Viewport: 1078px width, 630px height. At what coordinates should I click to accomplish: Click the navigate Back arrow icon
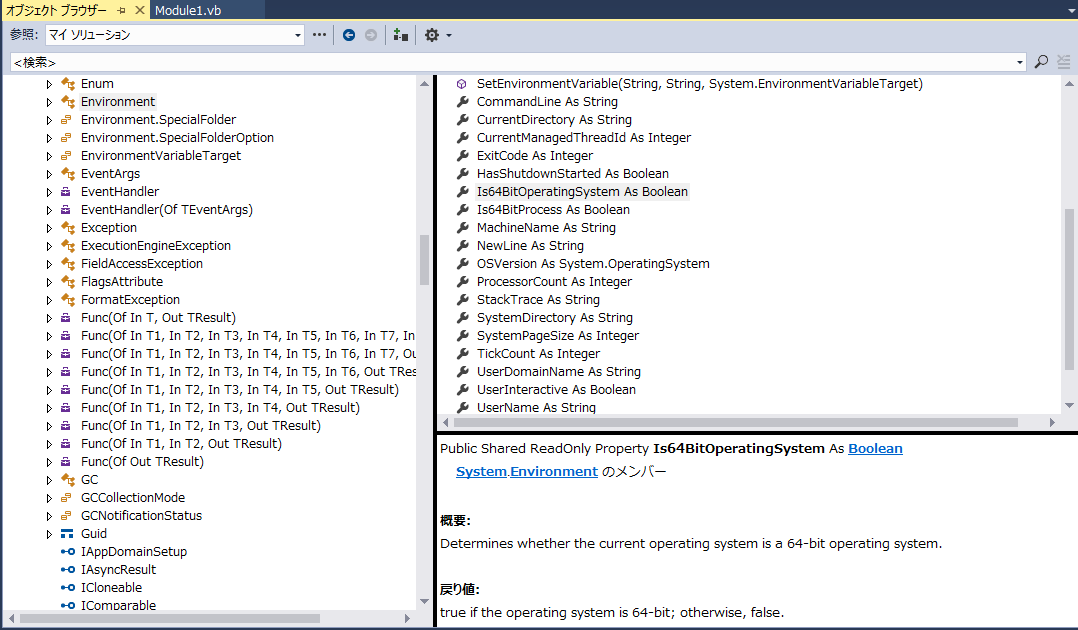click(x=349, y=35)
